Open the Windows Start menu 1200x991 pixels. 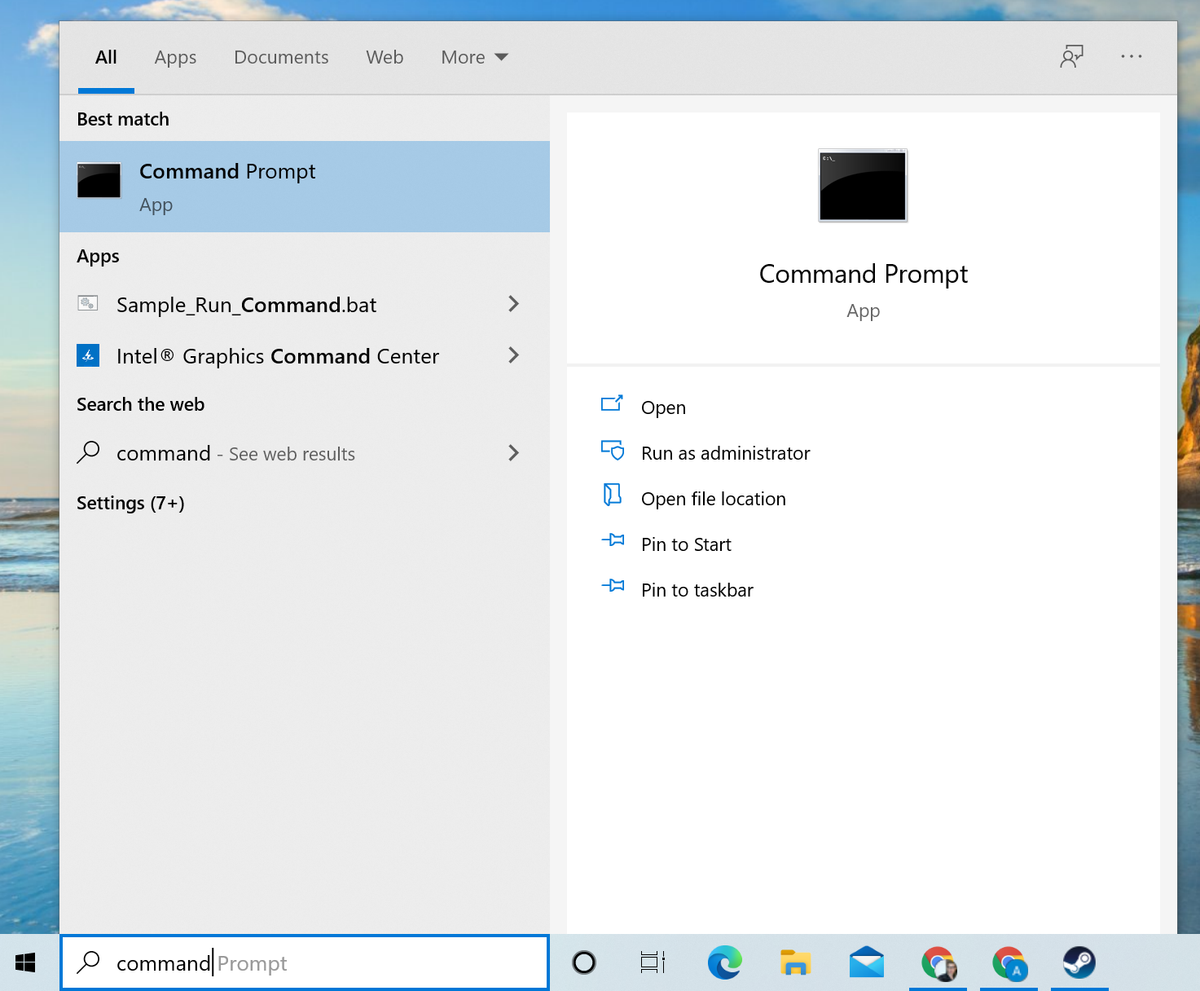pos(24,963)
